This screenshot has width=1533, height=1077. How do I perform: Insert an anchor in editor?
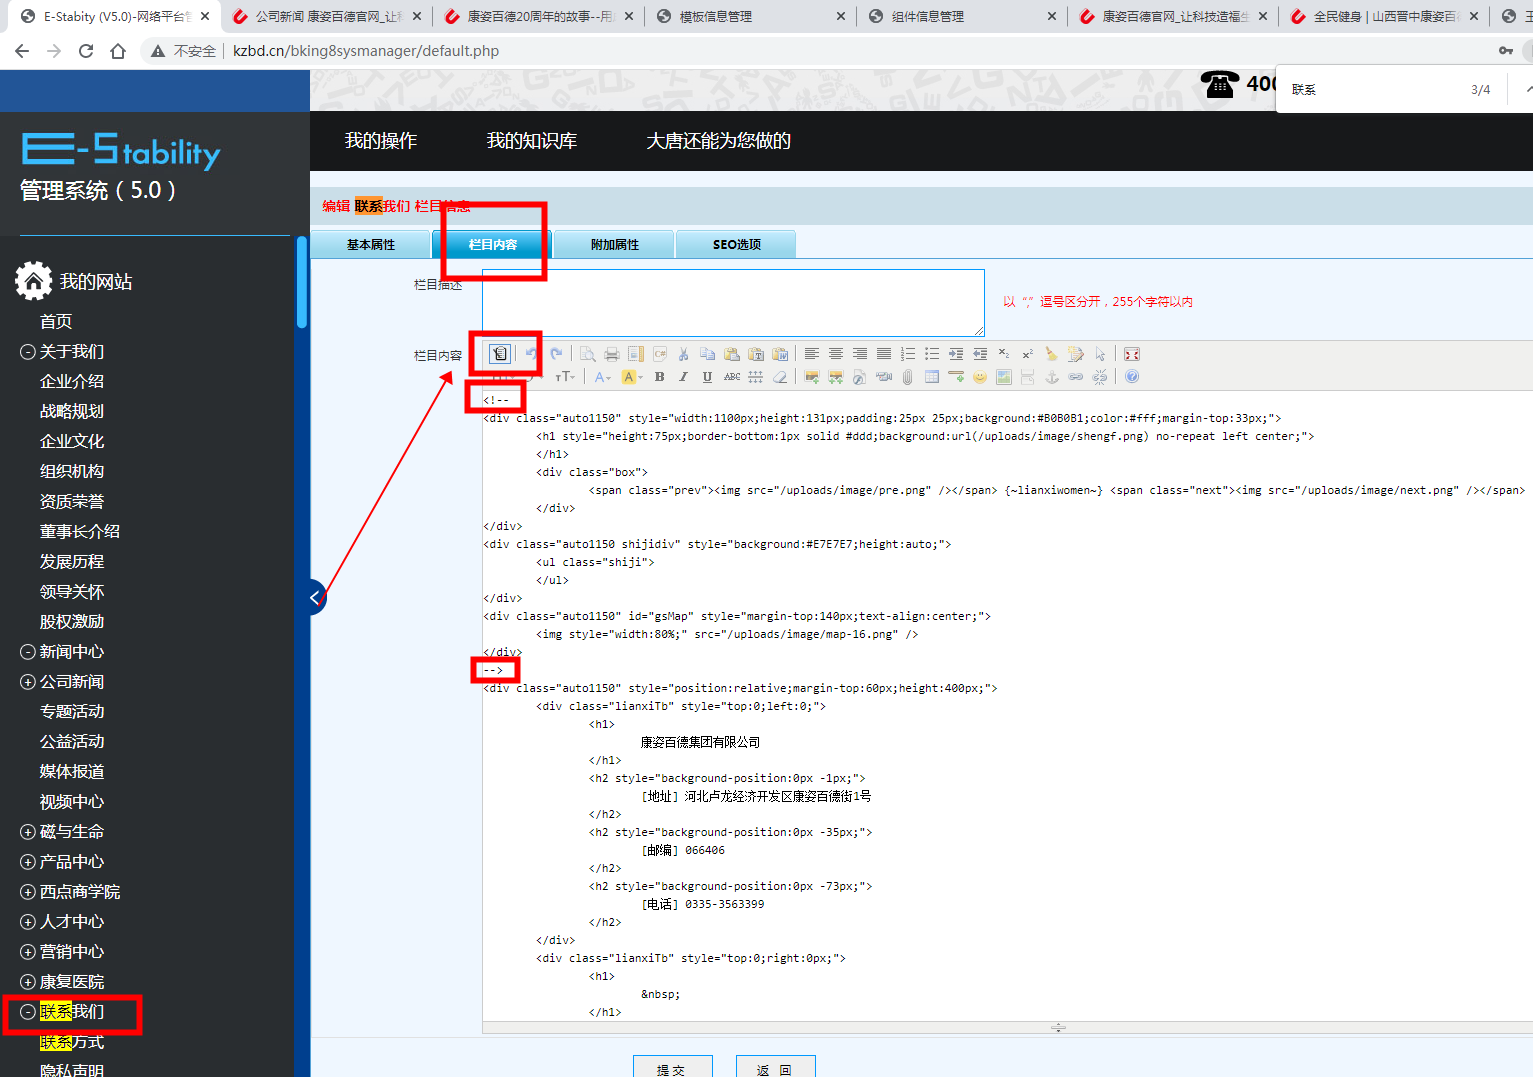tap(1051, 377)
